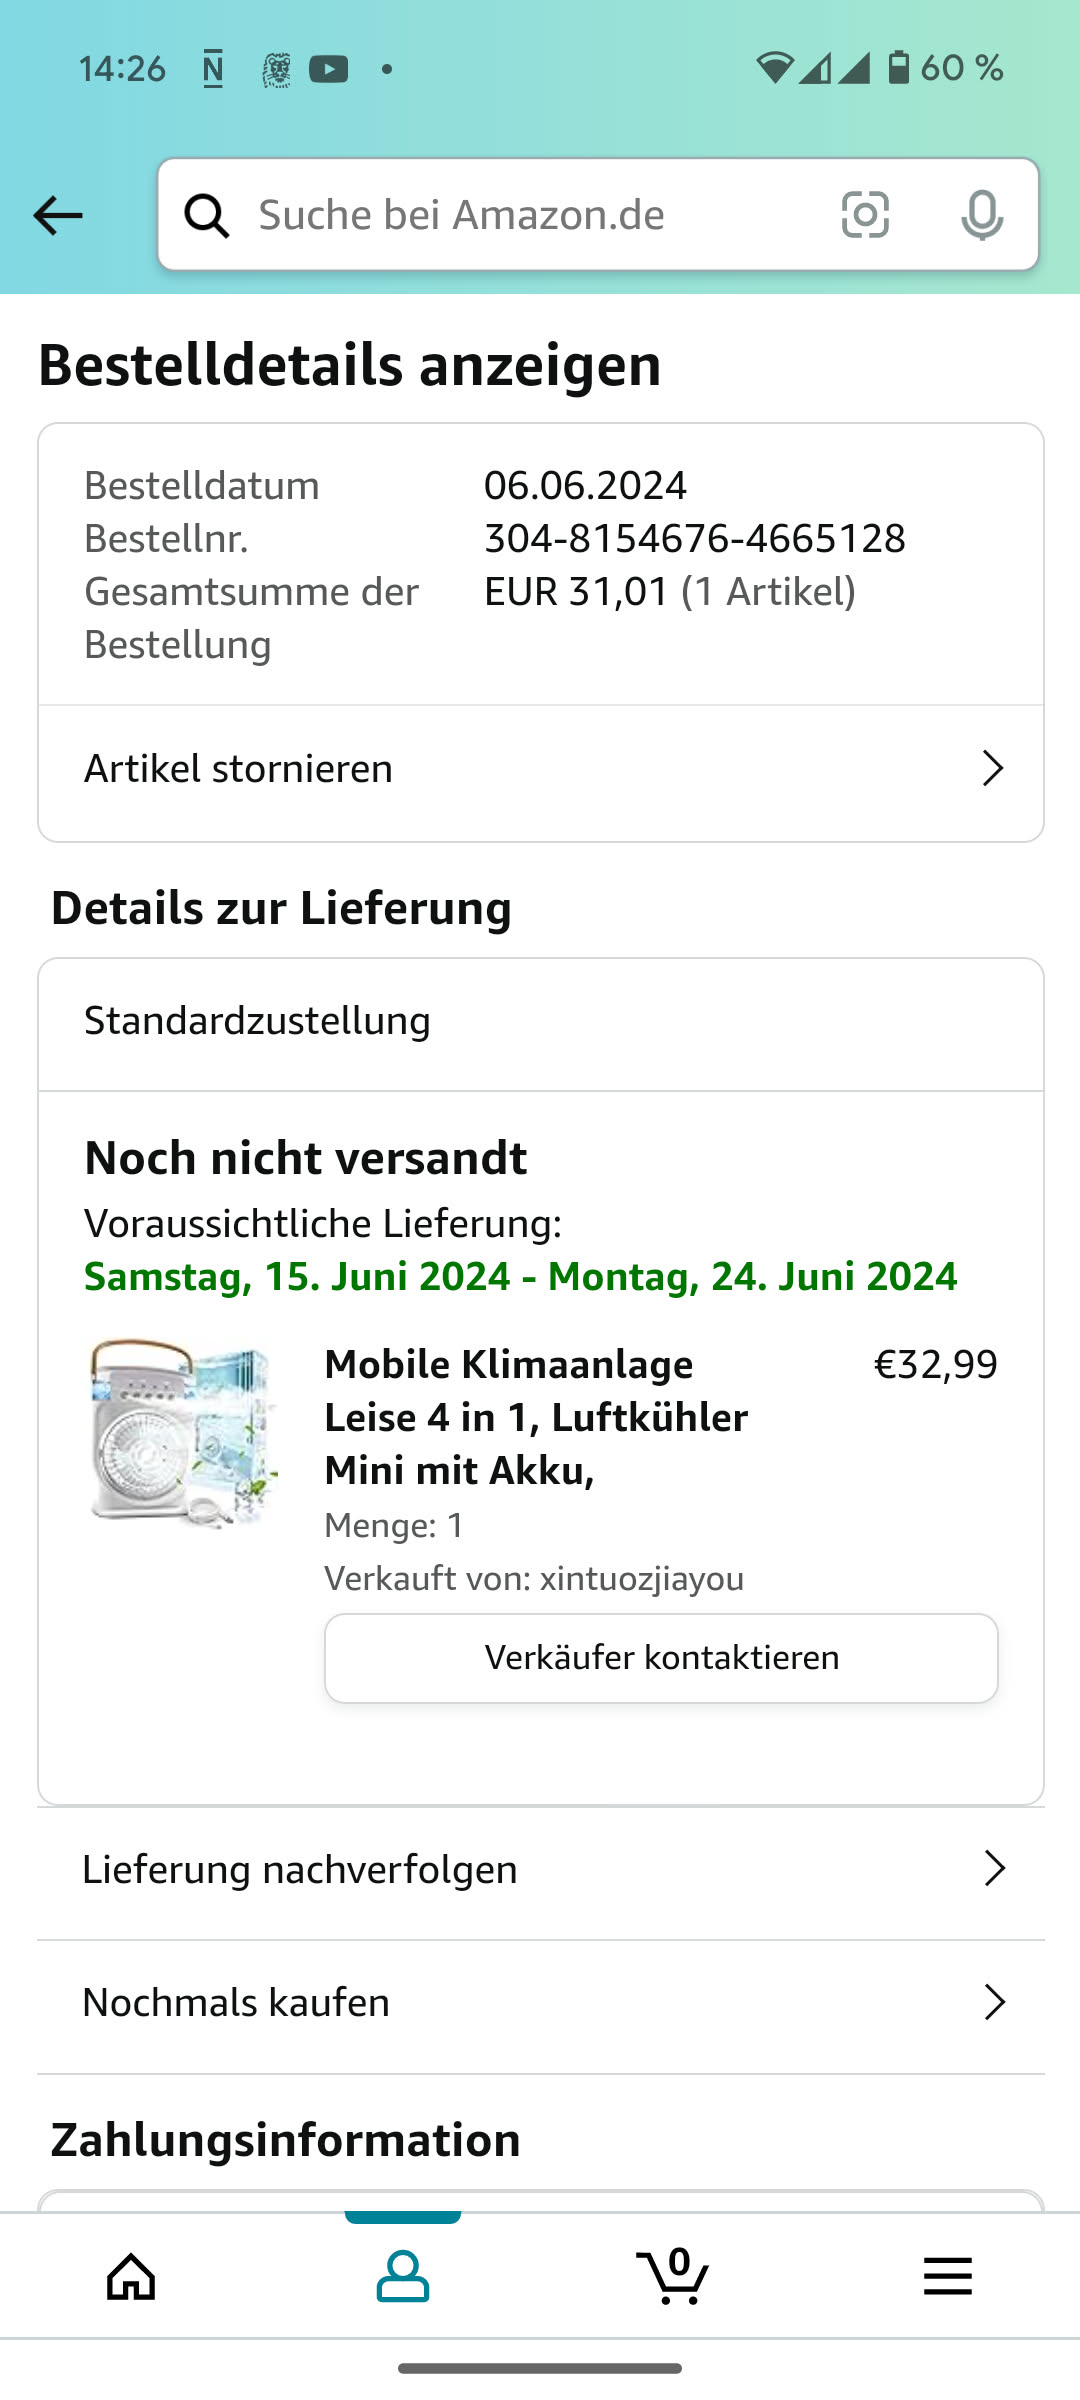Select Nochmals kaufen option

click(x=236, y=2002)
